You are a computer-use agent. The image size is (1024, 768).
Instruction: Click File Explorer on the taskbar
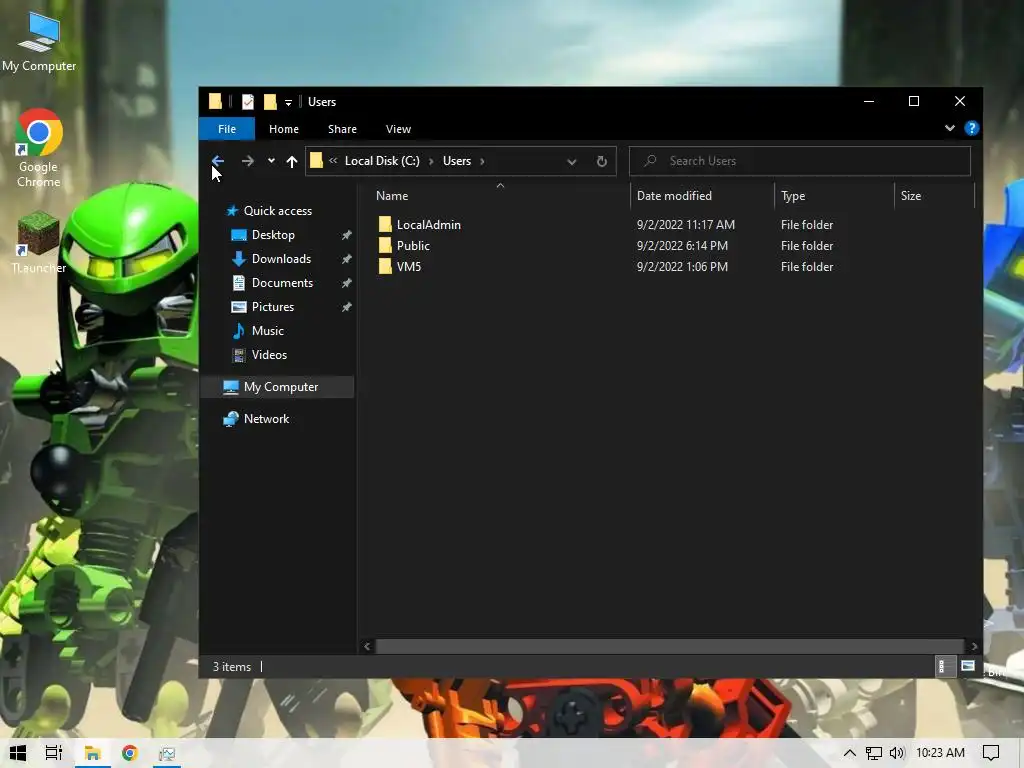(92, 753)
